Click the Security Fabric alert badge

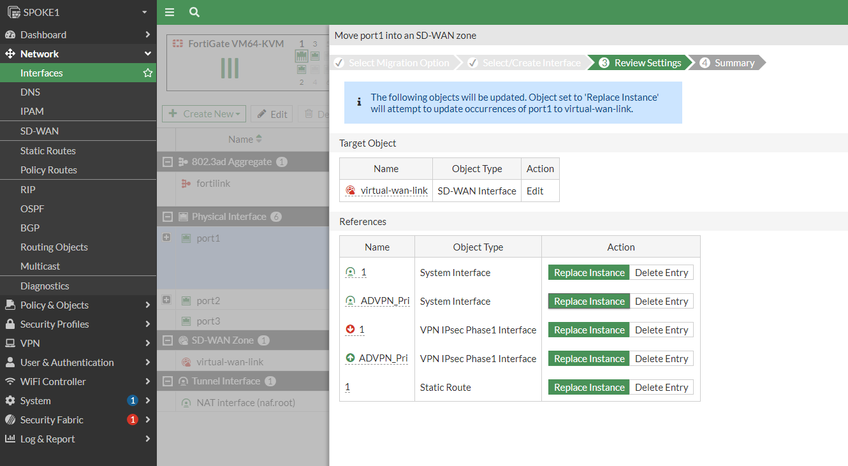(x=132, y=420)
